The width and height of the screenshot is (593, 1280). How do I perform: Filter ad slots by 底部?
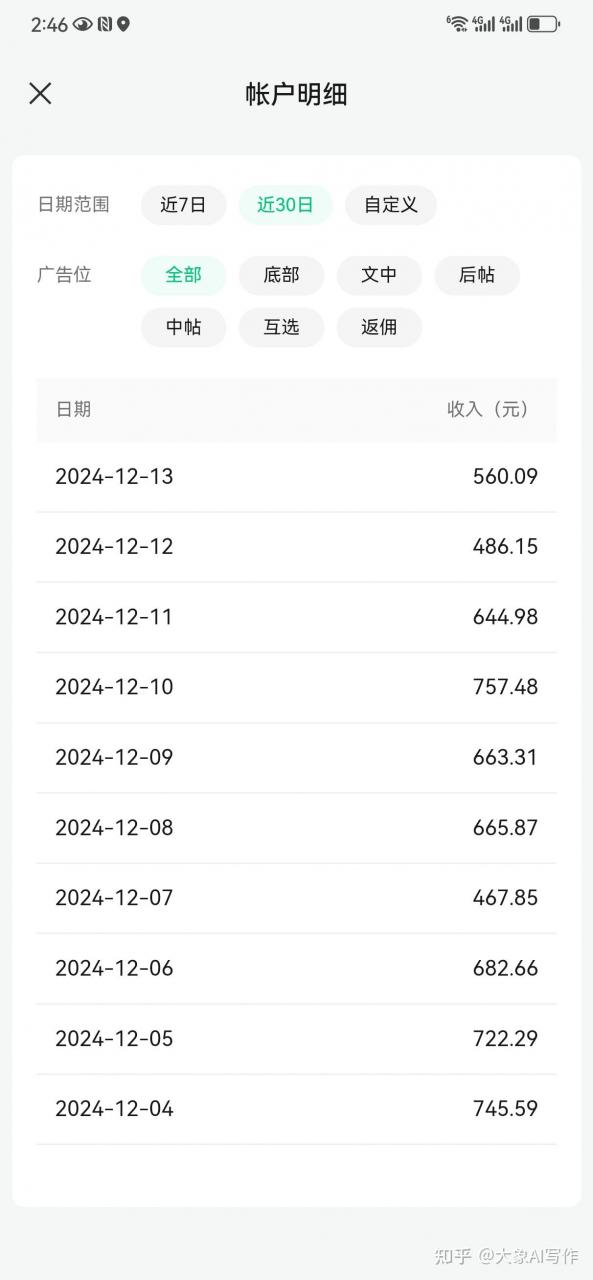pyautogui.click(x=281, y=275)
